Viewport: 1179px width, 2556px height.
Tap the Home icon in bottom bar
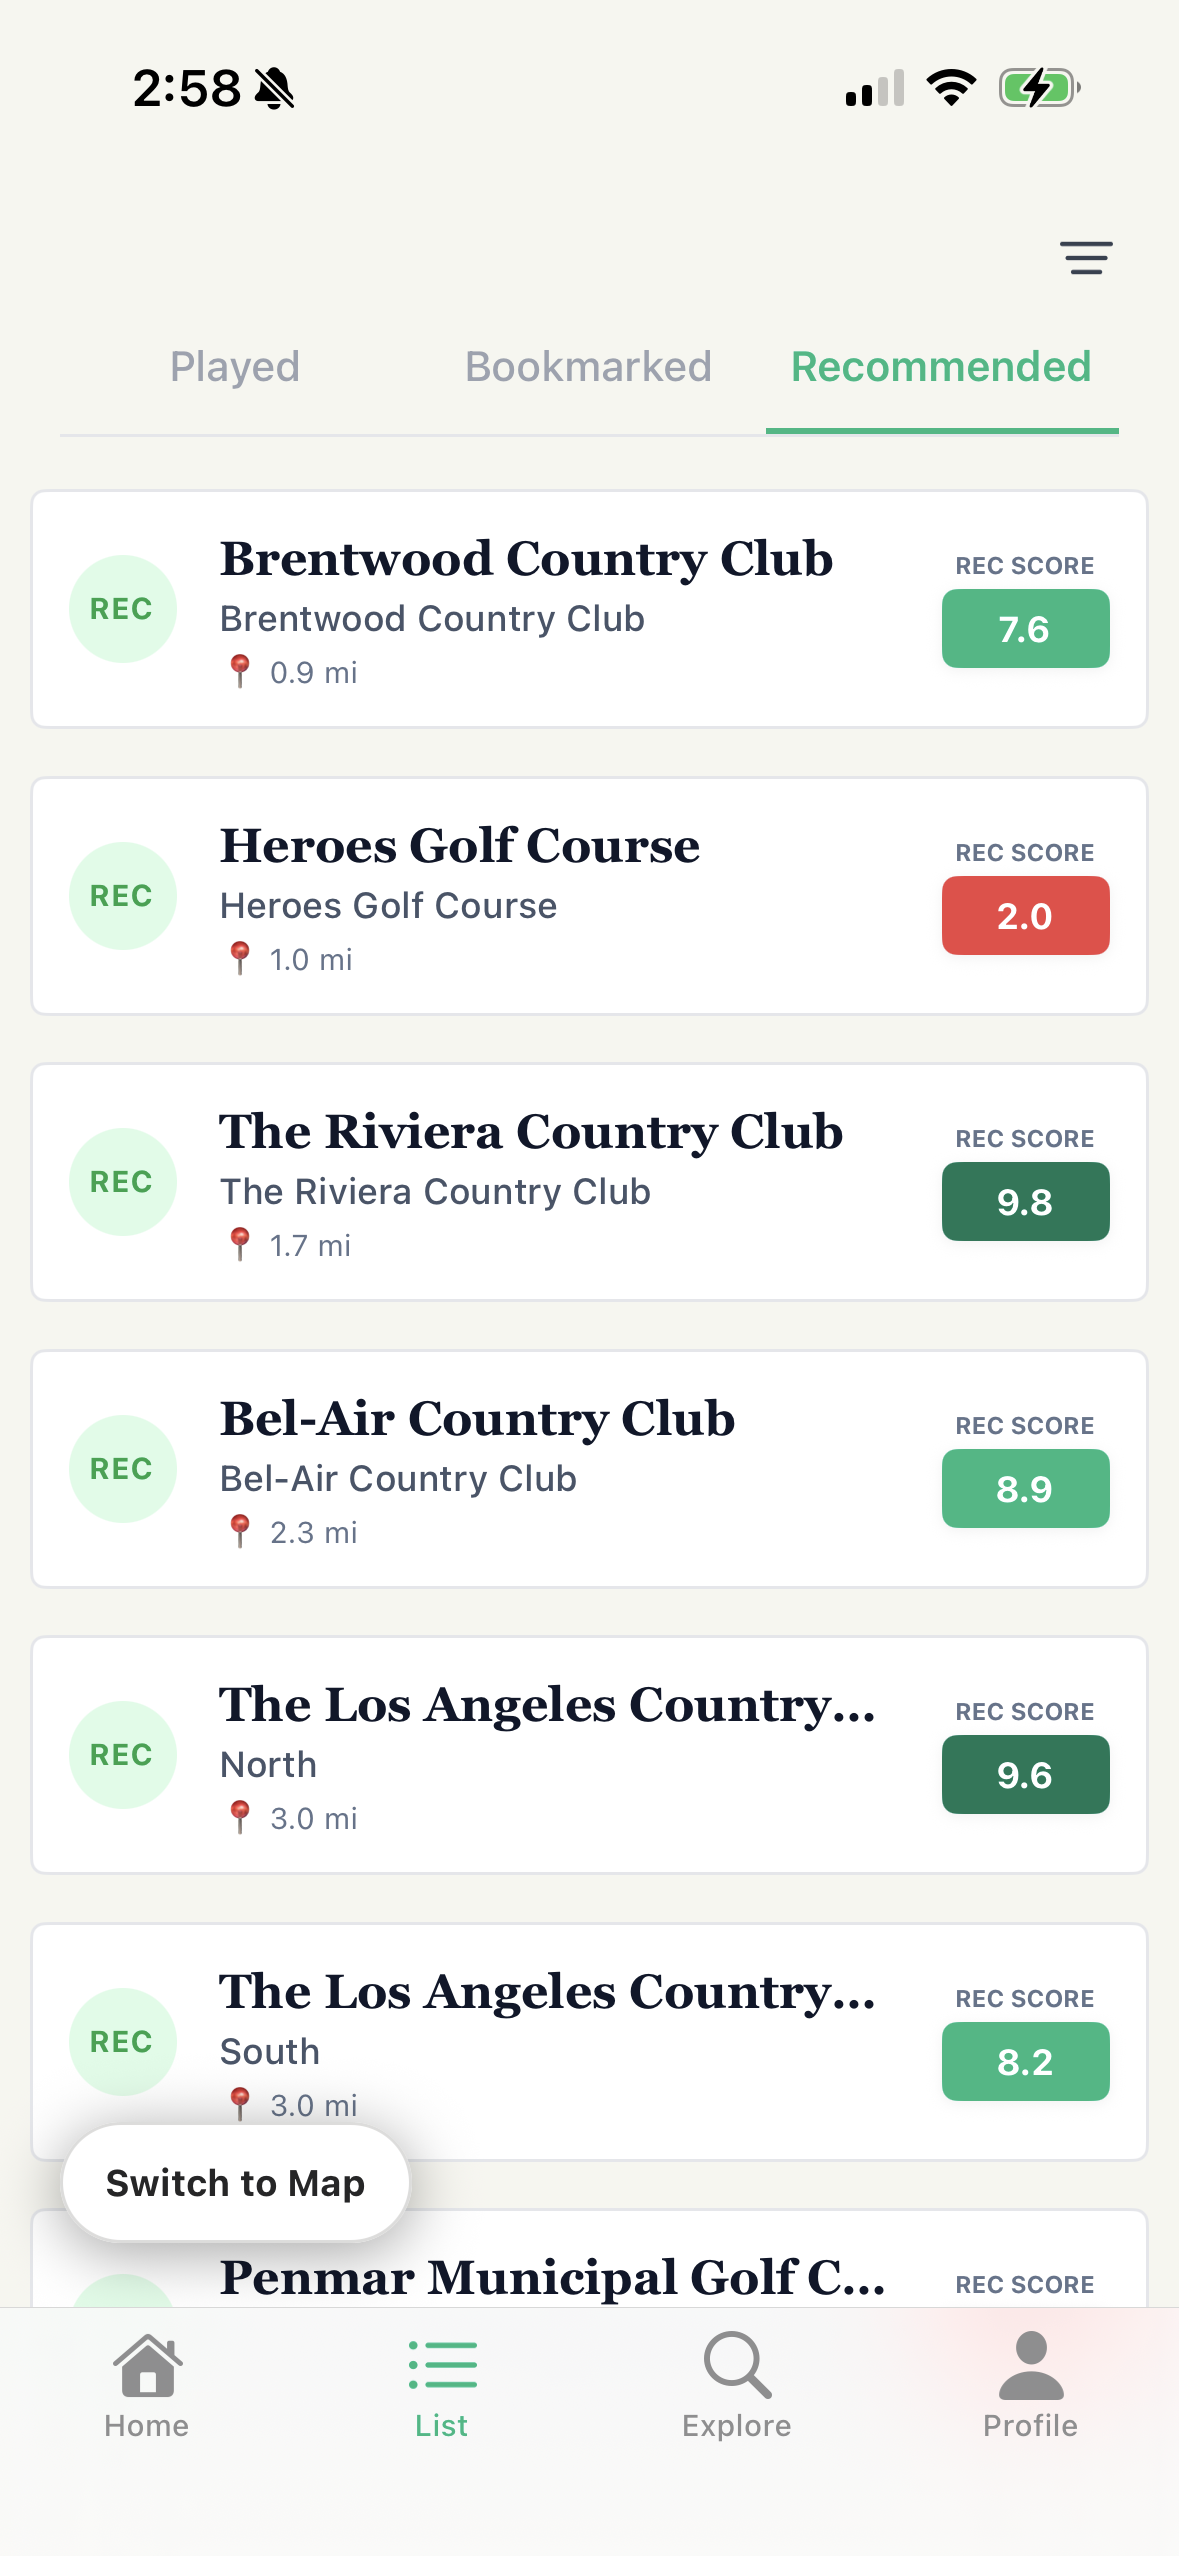tap(147, 2365)
